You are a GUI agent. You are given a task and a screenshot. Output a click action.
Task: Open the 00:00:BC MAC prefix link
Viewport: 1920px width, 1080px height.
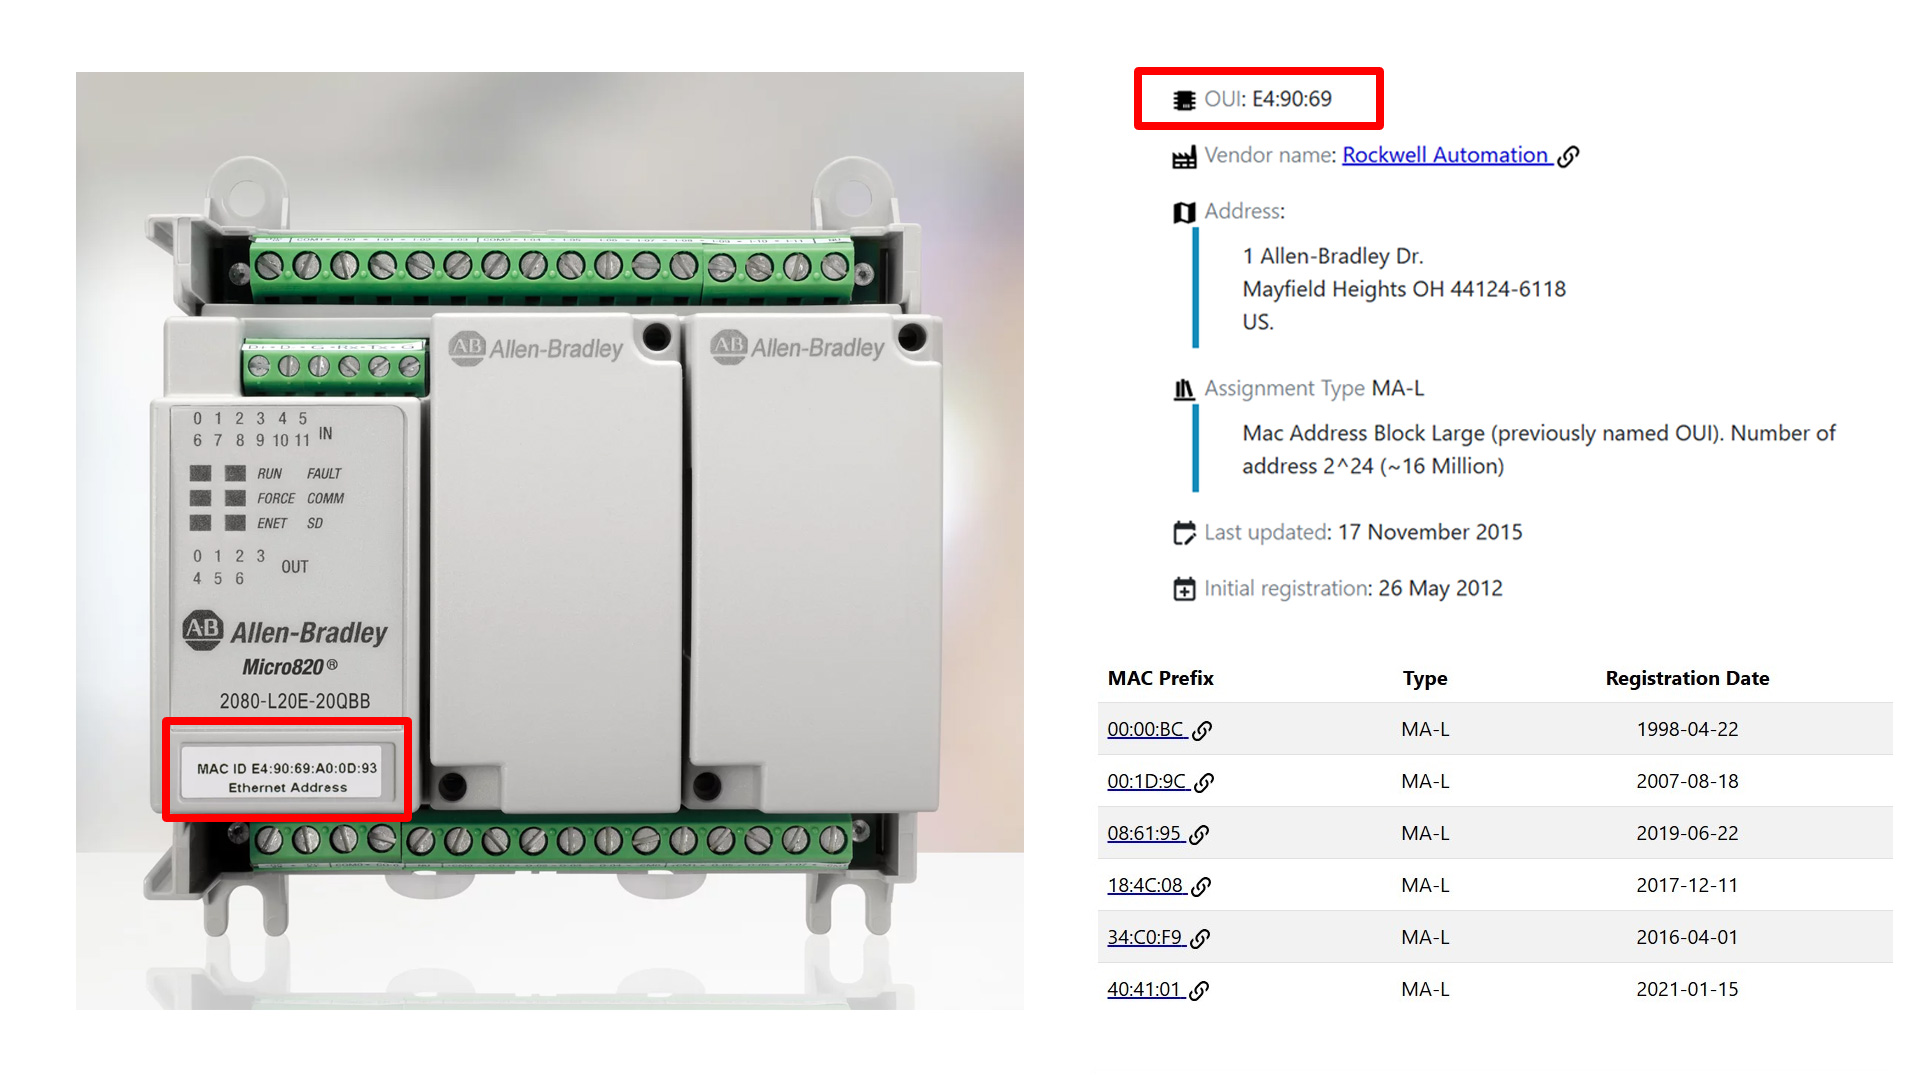tap(1145, 730)
